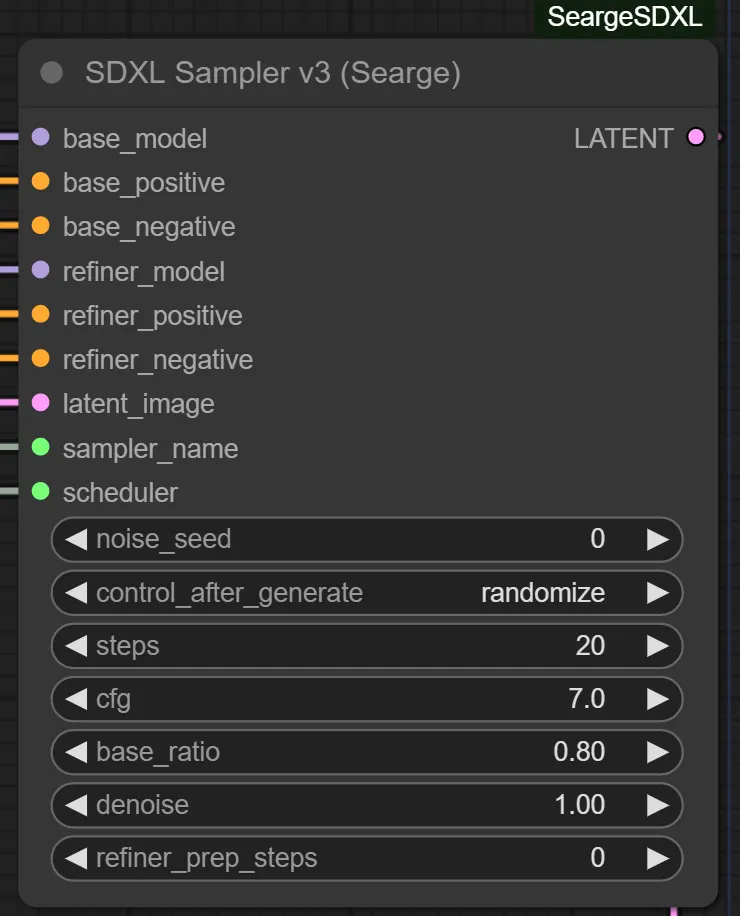Viewport: 740px width, 916px height.
Task: Click the base_positive input connector dot
Action: (x=40, y=182)
